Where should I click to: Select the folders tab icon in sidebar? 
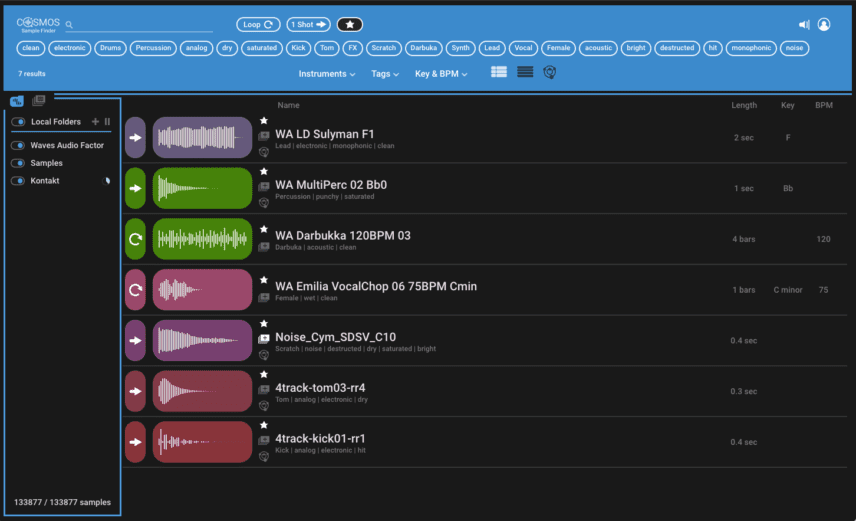click(17, 101)
